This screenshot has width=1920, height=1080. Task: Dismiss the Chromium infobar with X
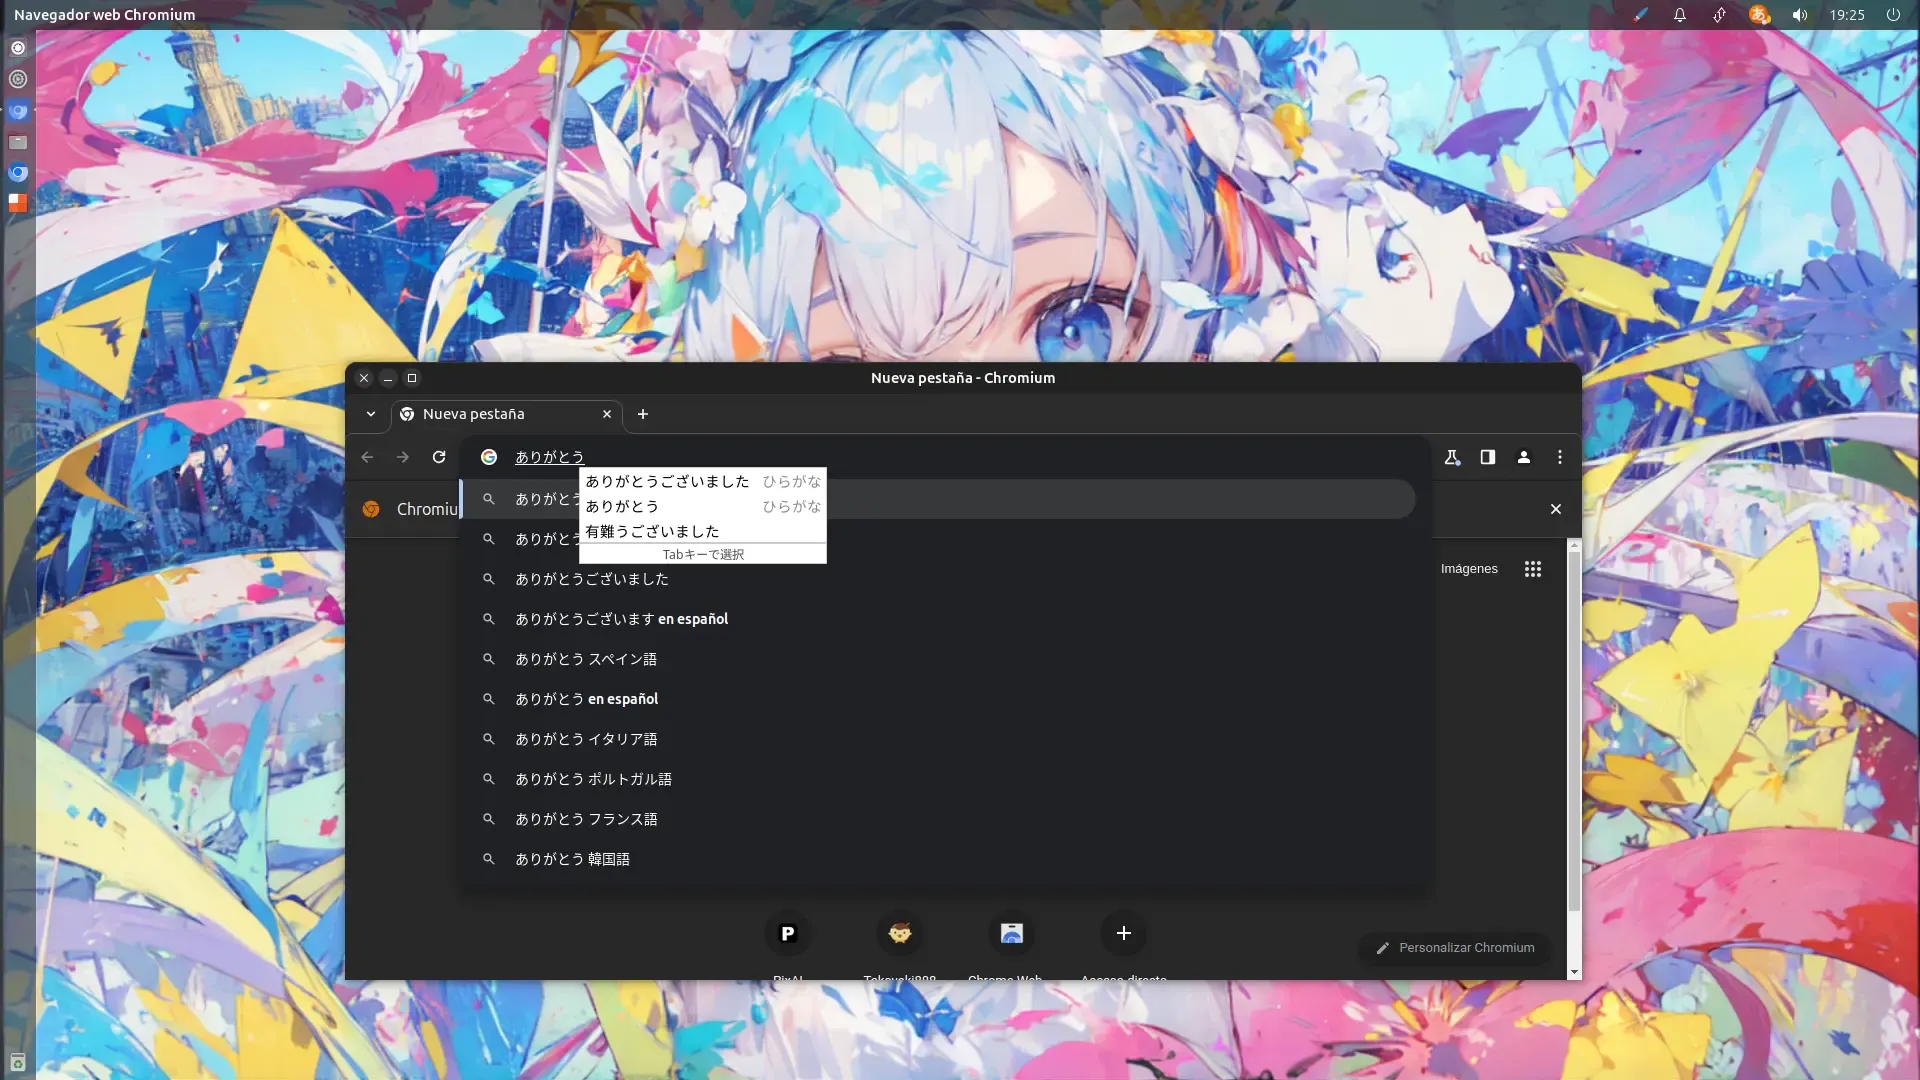point(1556,509)
